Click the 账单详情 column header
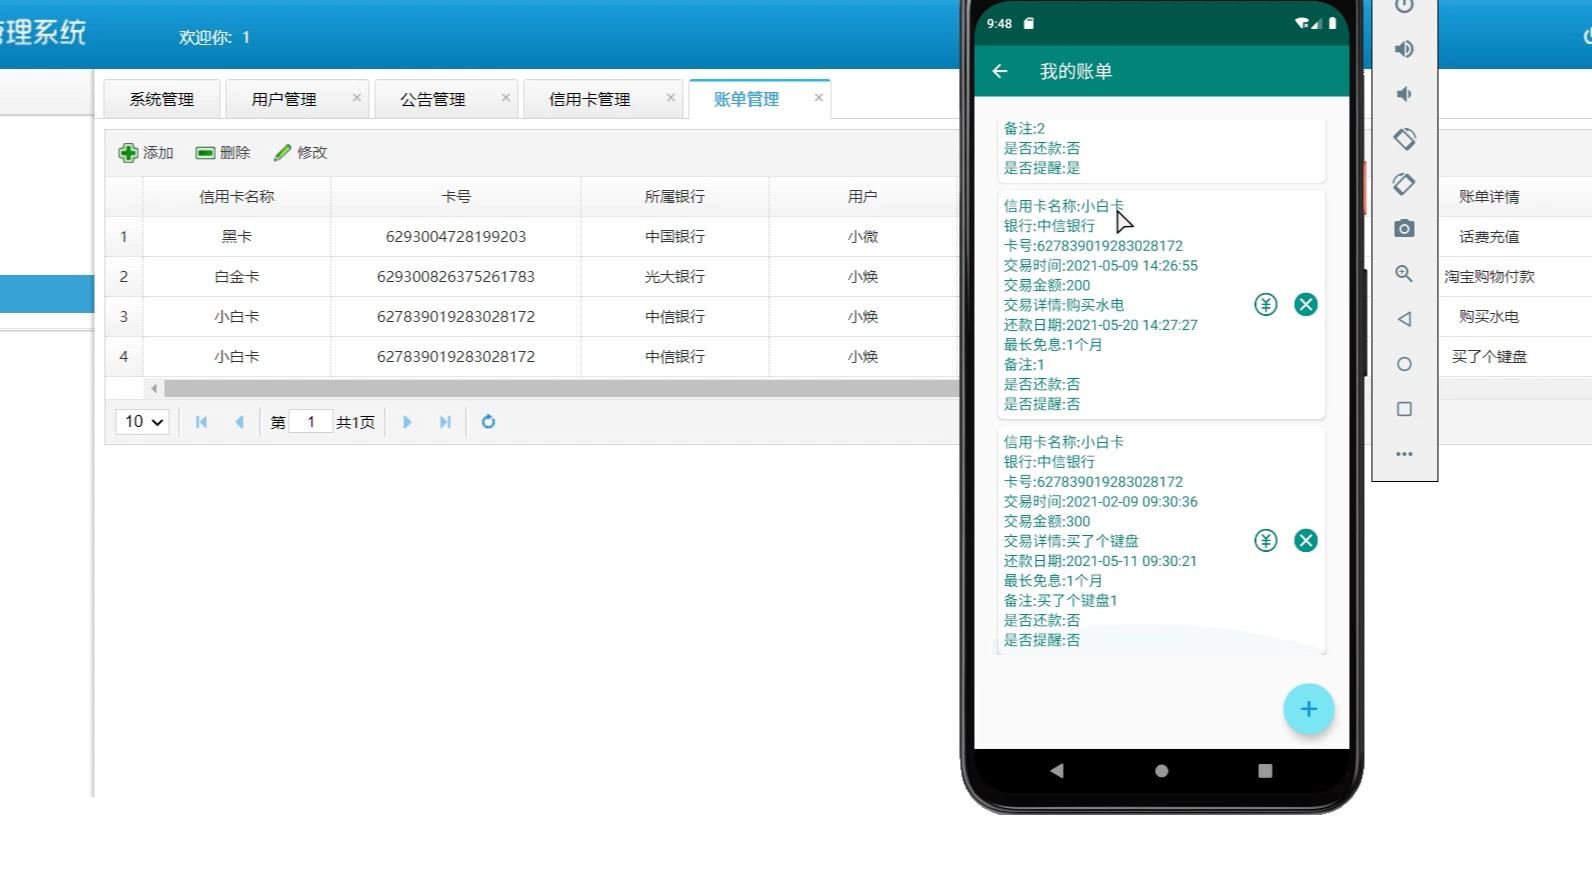This screenshot has height=896, width=1592. (x=1489, y=197)
